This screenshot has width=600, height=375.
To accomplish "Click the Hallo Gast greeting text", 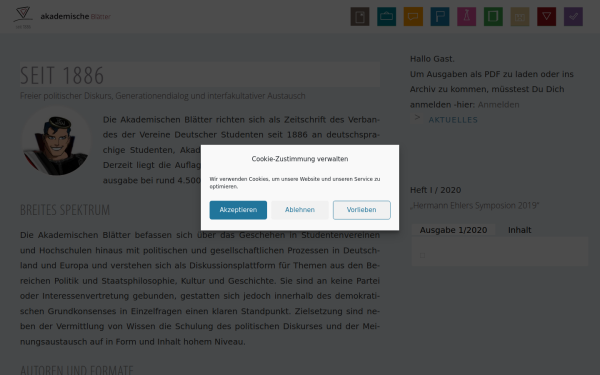I will [432, 59].
